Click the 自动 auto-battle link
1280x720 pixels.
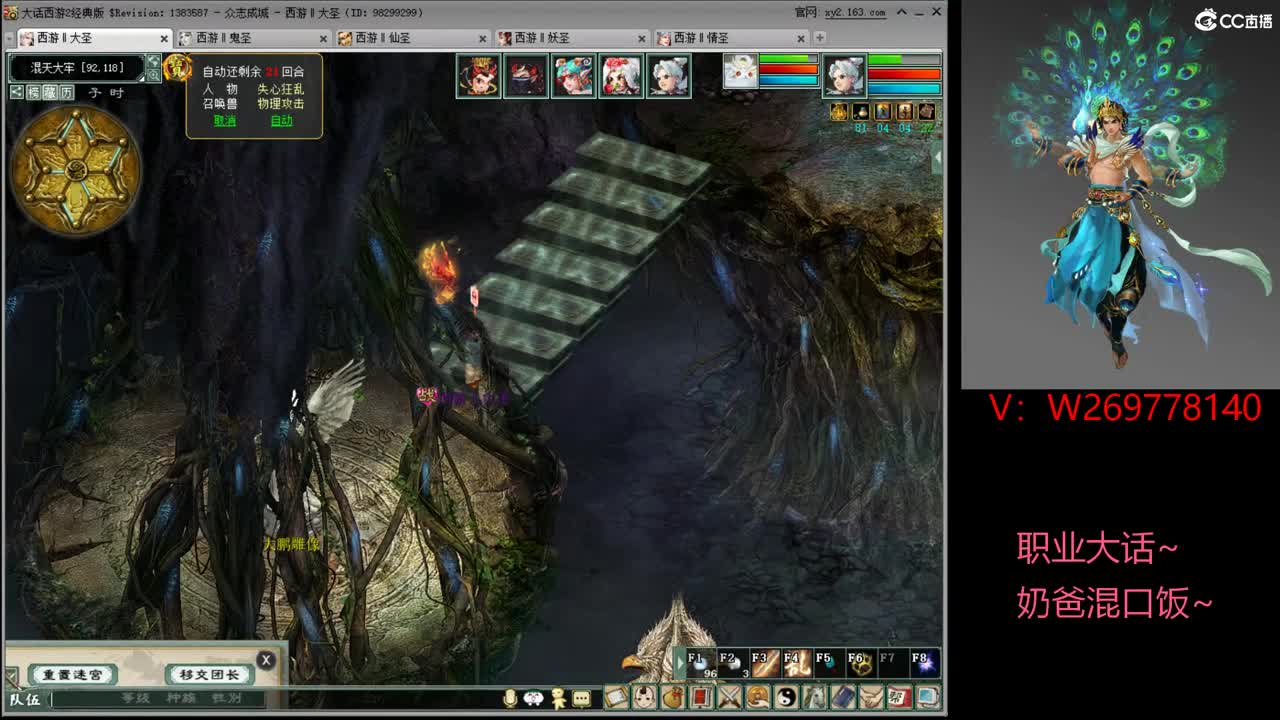[x=282, y=120]
